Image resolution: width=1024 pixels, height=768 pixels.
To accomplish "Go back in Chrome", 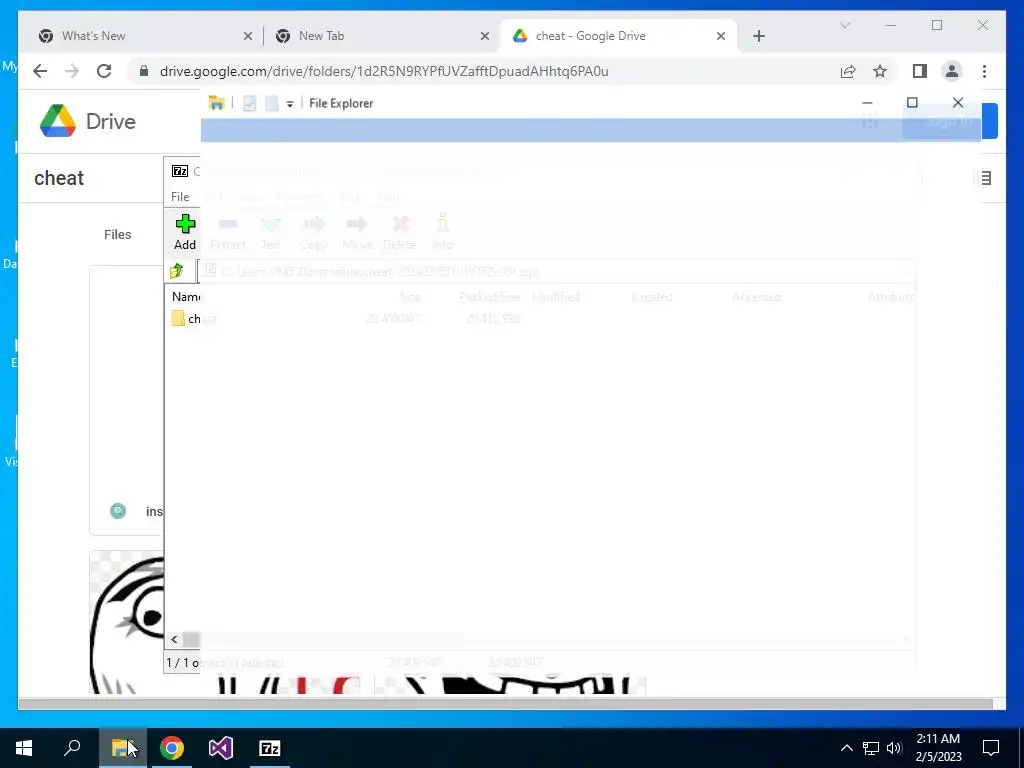I will pos(40,71).
